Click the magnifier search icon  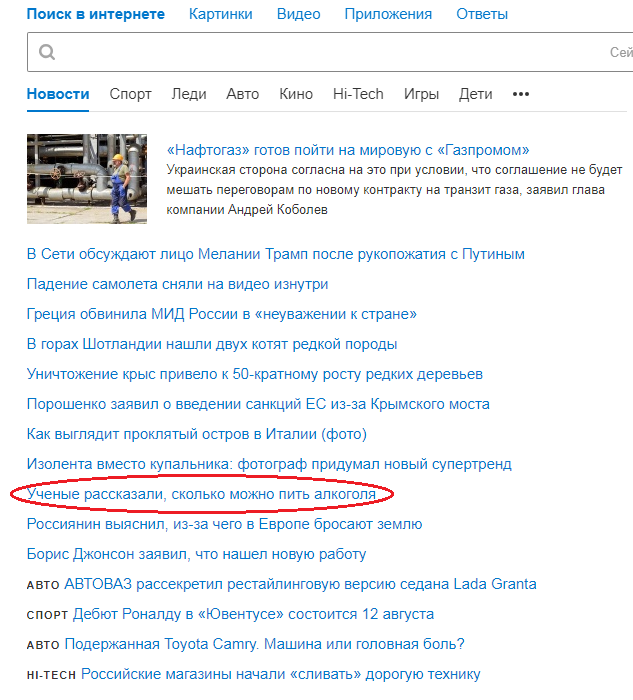pos(47,52)
